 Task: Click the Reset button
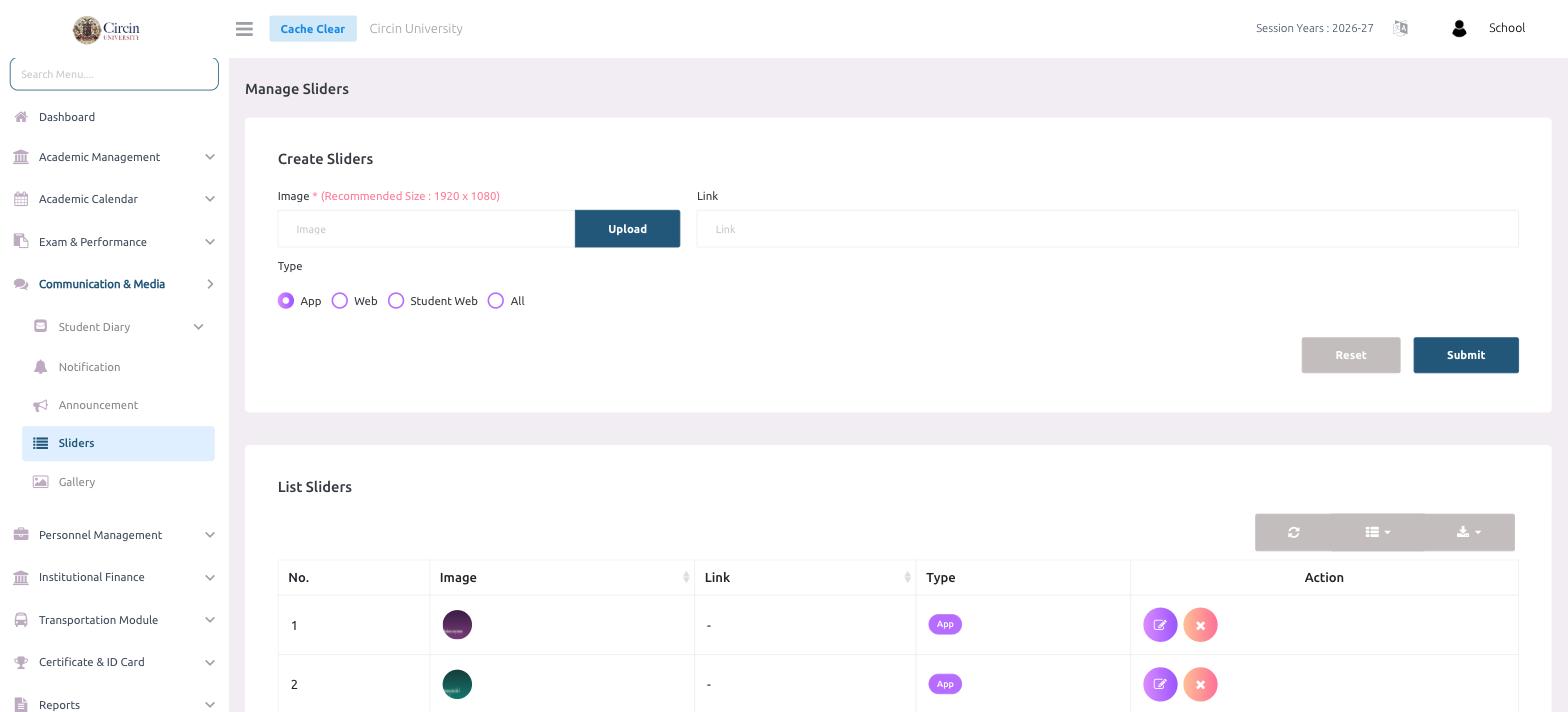(1351, 355)
